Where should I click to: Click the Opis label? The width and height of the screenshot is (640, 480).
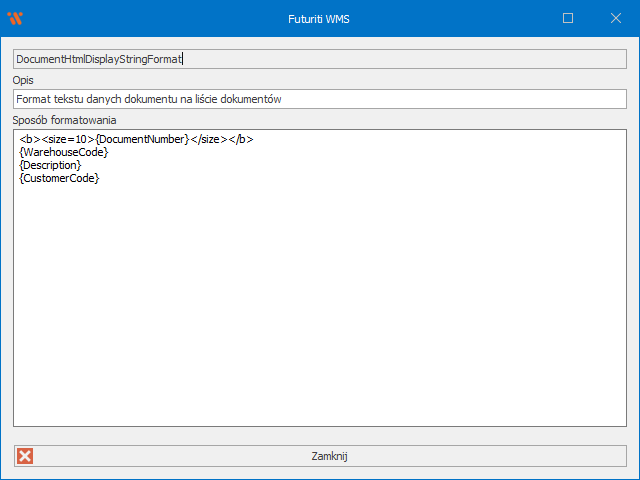coord(24,80)
